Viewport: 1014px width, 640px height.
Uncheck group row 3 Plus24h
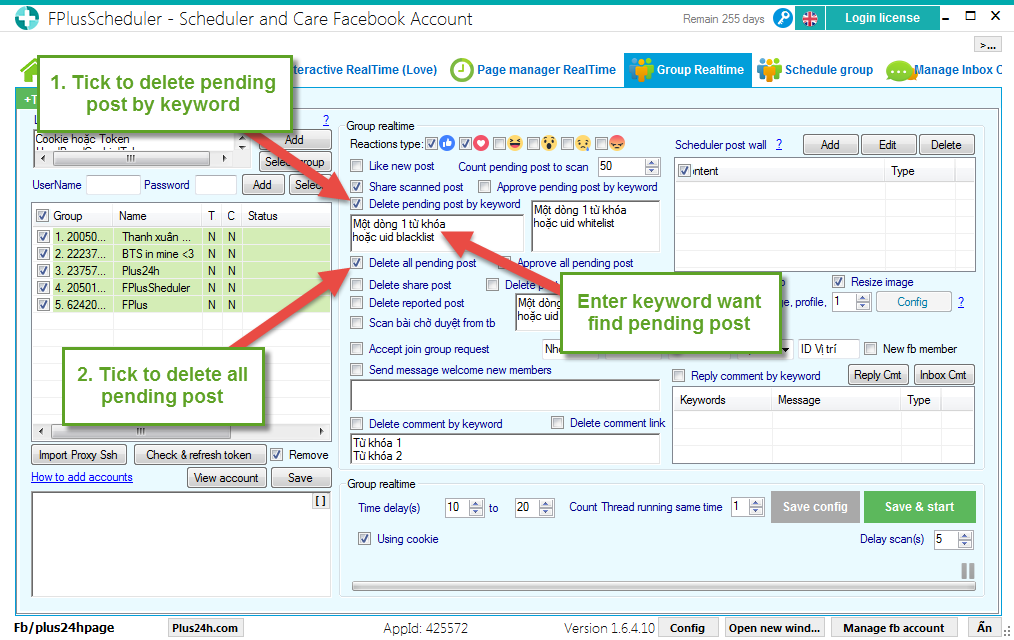(43, 270)
